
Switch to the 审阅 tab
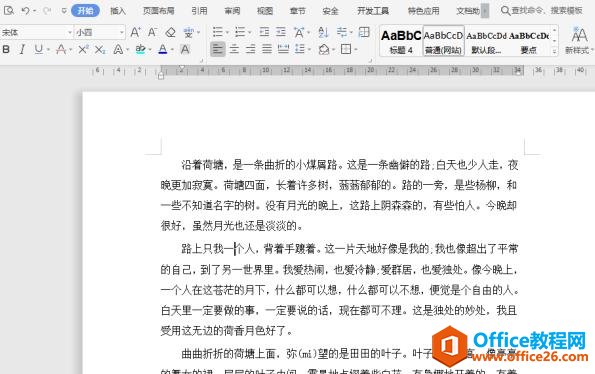[232, 11]
